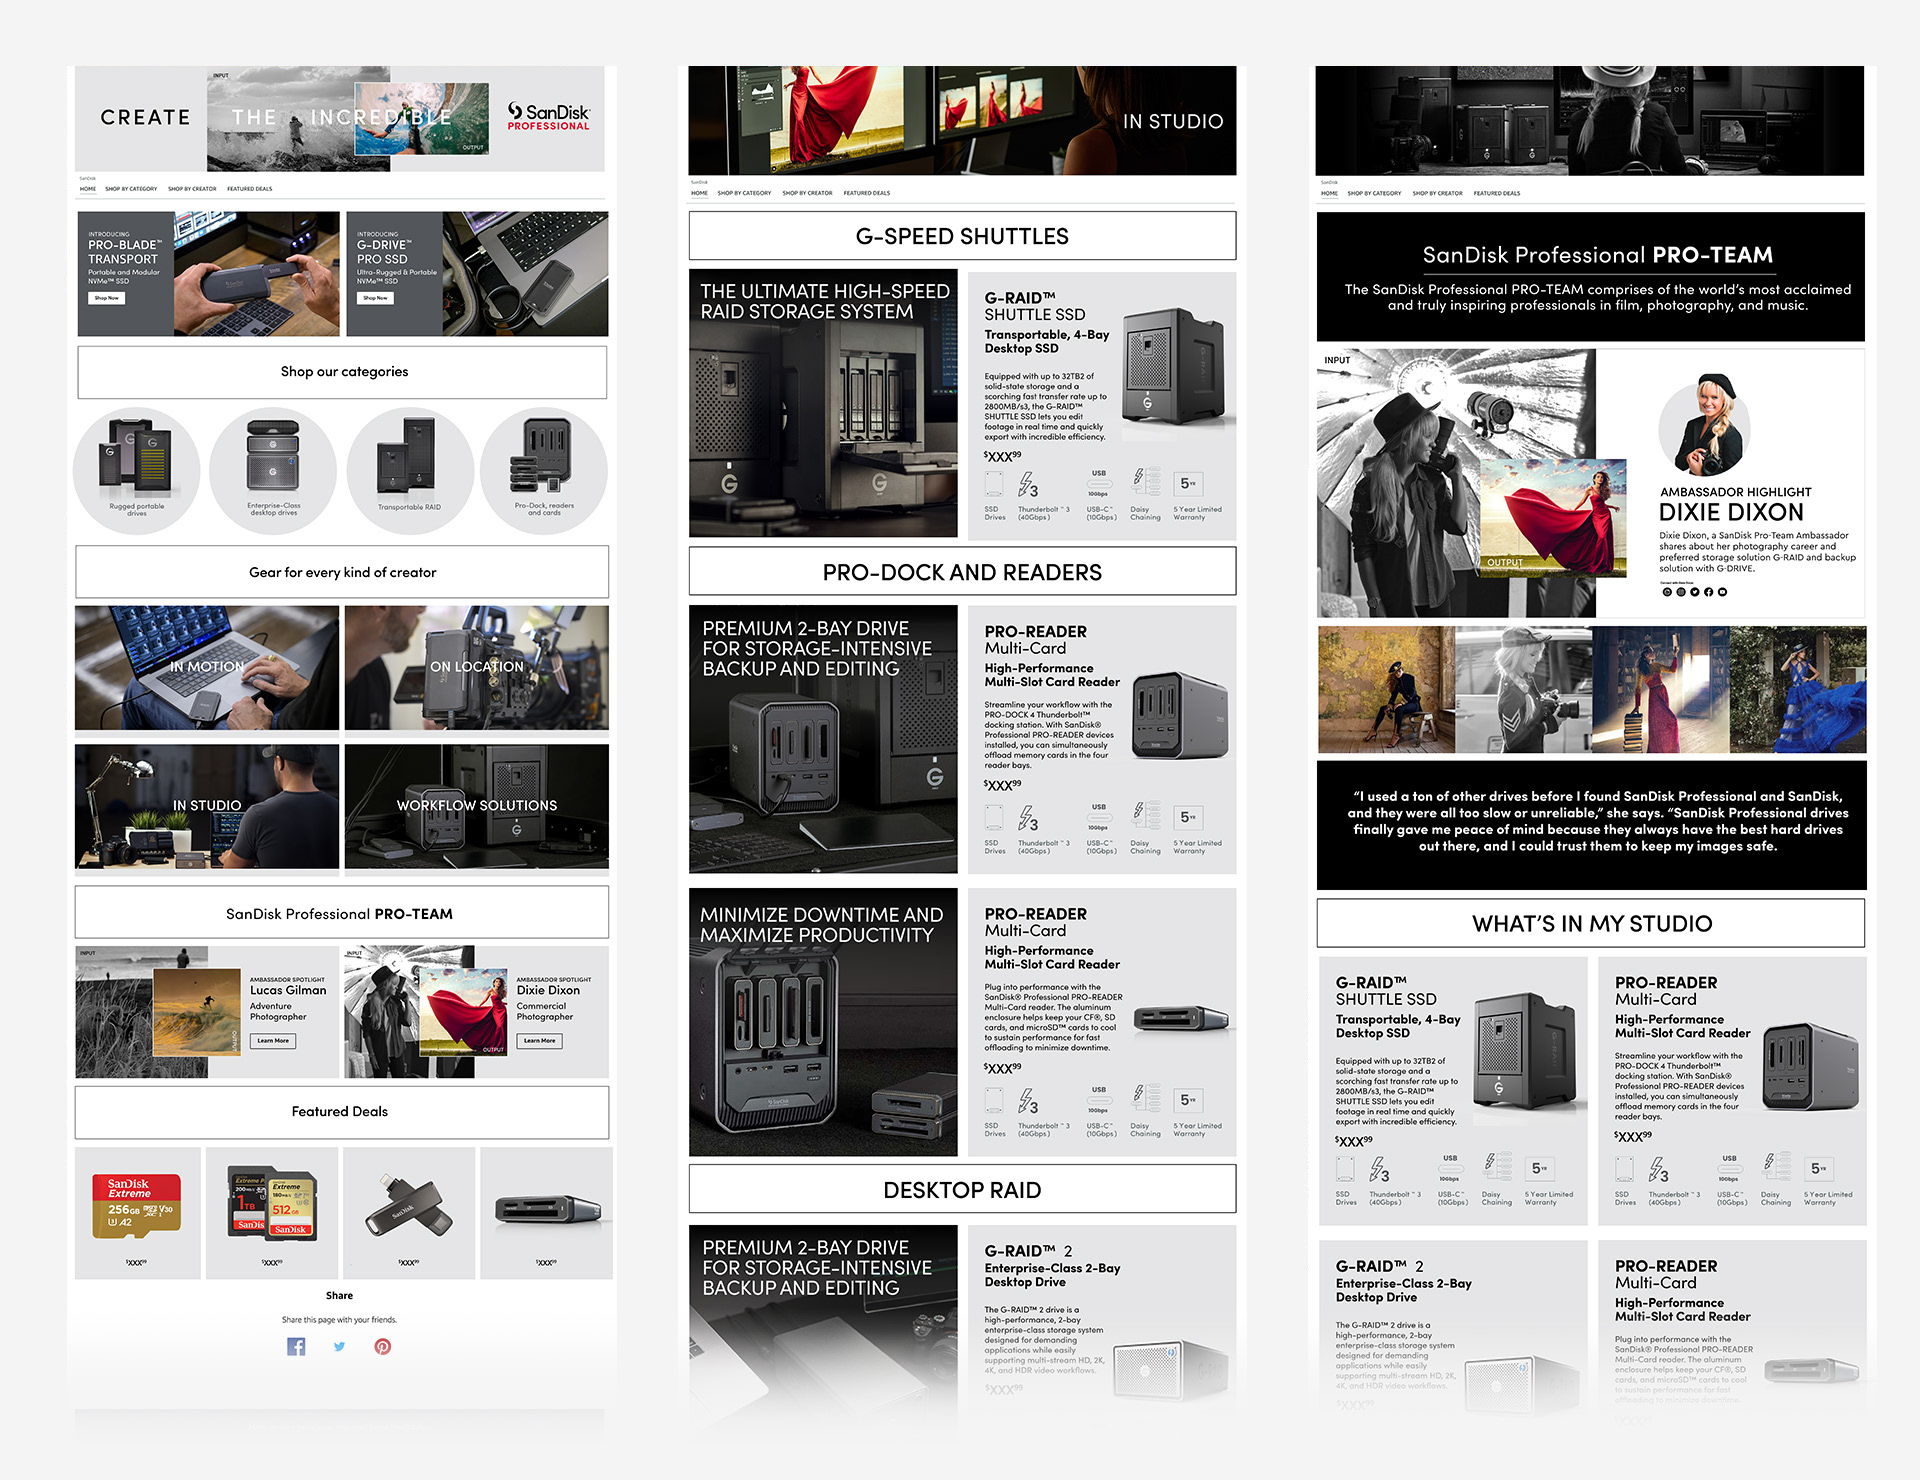Image resolution: width=1920 pixels, height=1480 pixels.
Task: Select the SanDisk Extreme 256GB microSD deal
Action: point(137,1212)
